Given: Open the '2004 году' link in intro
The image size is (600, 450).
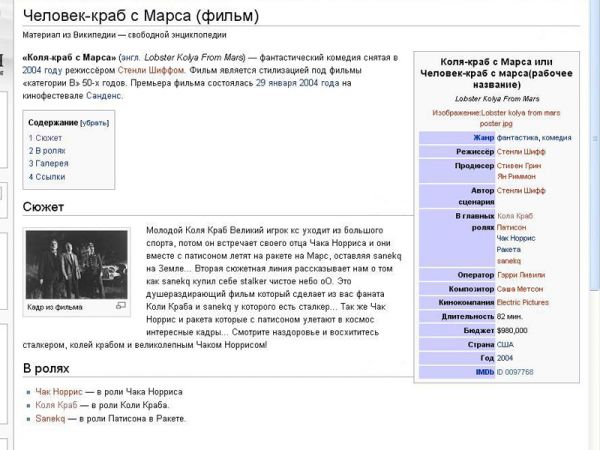Looking at the screenshot, I should point(42,70).
